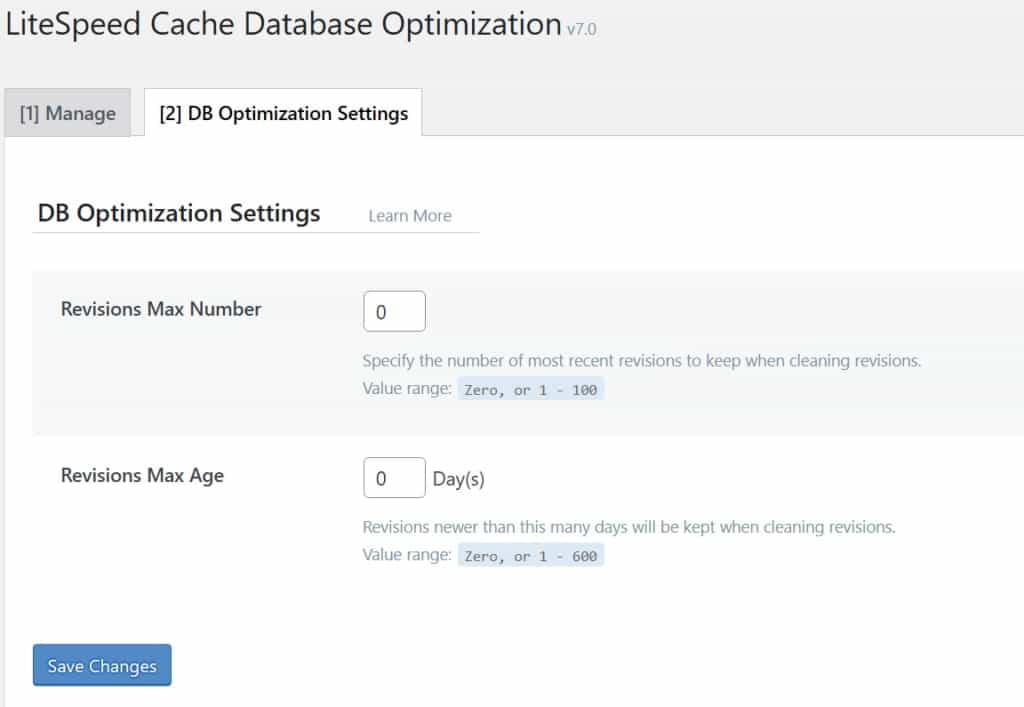This screenshot has height=707, width=1024.
Task: Click the Revisions Max Age label
Action: tap(142, 475)
